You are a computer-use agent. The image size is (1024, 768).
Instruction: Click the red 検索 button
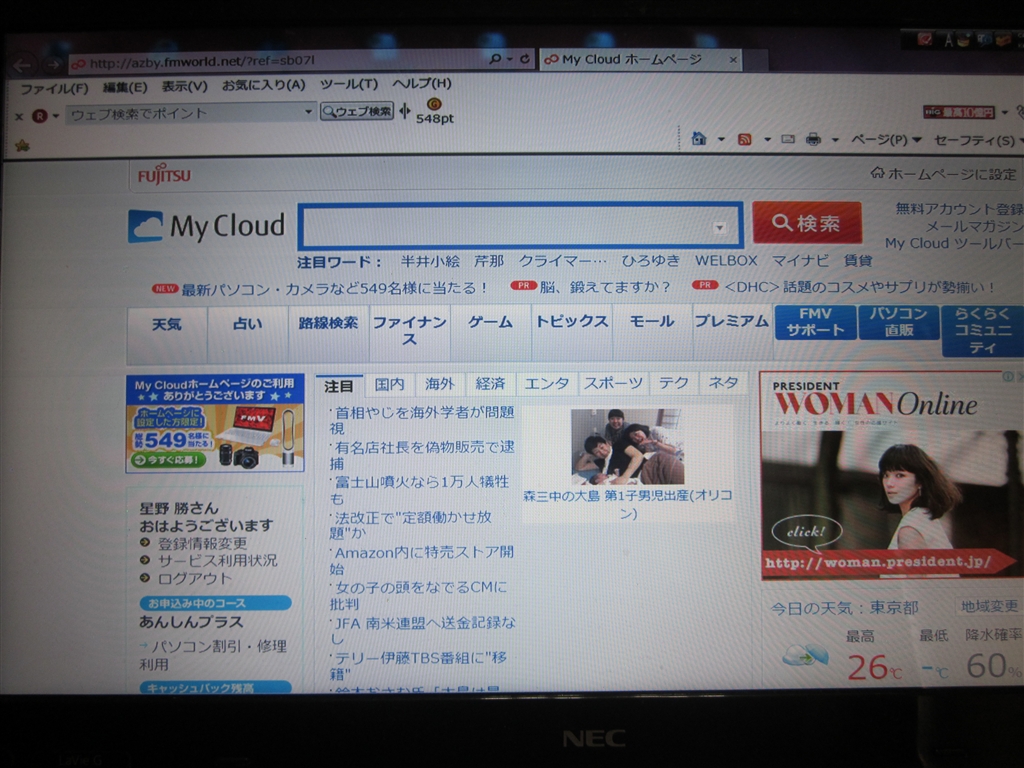point(807,223)
